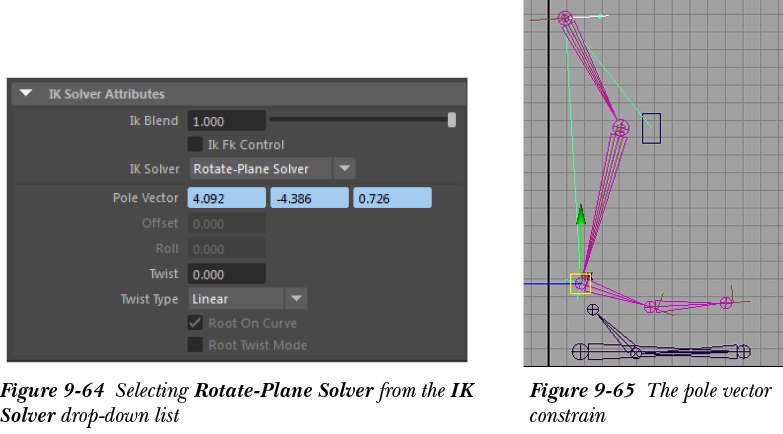Select the ball joint in mid-foot
Image resolution: width=783 pixels, height=434 pixels.
pos(652,306)
